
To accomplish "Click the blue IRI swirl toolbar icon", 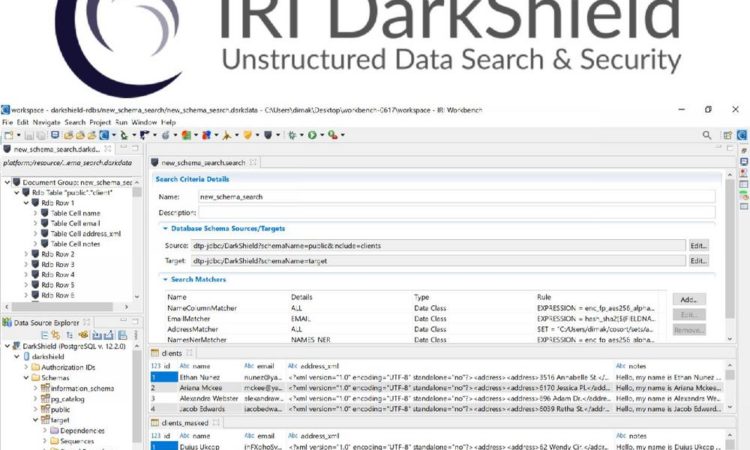I will pyautogui.click(x=104, y=135).
